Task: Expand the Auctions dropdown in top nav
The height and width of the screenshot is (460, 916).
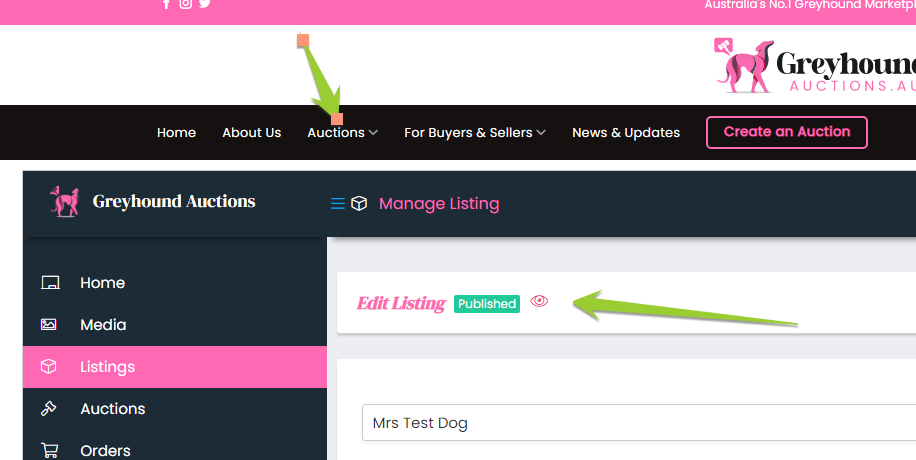Action: pyautogui.click(x=342, y=133)
